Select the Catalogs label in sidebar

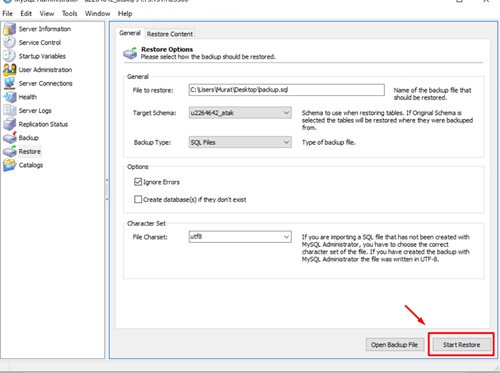tap(31, 165)
